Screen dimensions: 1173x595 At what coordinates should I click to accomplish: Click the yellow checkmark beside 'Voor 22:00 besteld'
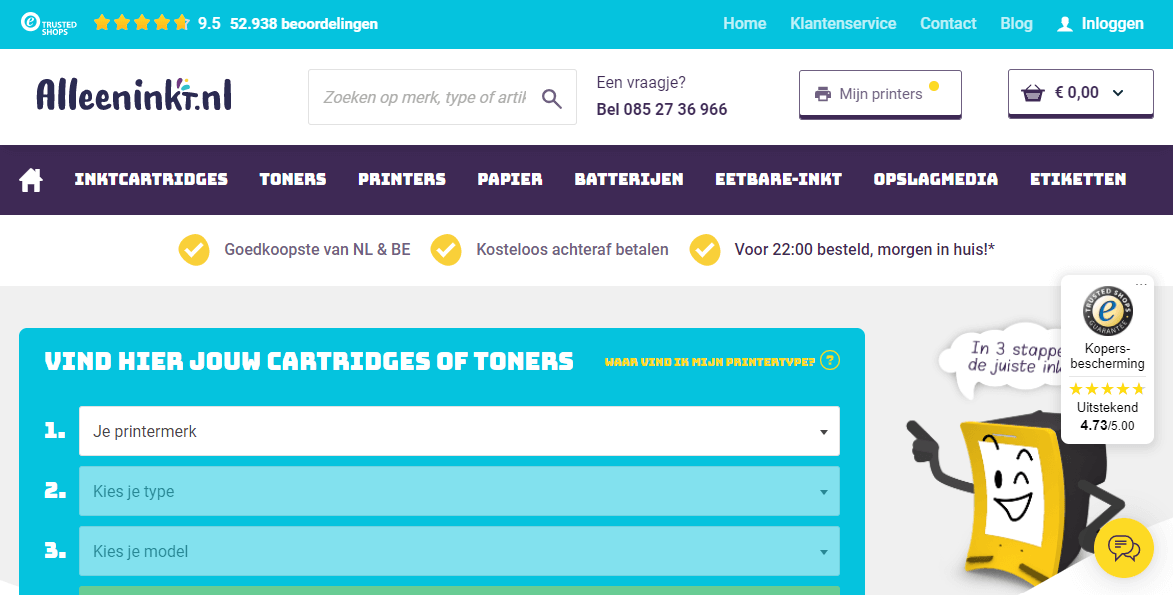[x=705, y=250]
